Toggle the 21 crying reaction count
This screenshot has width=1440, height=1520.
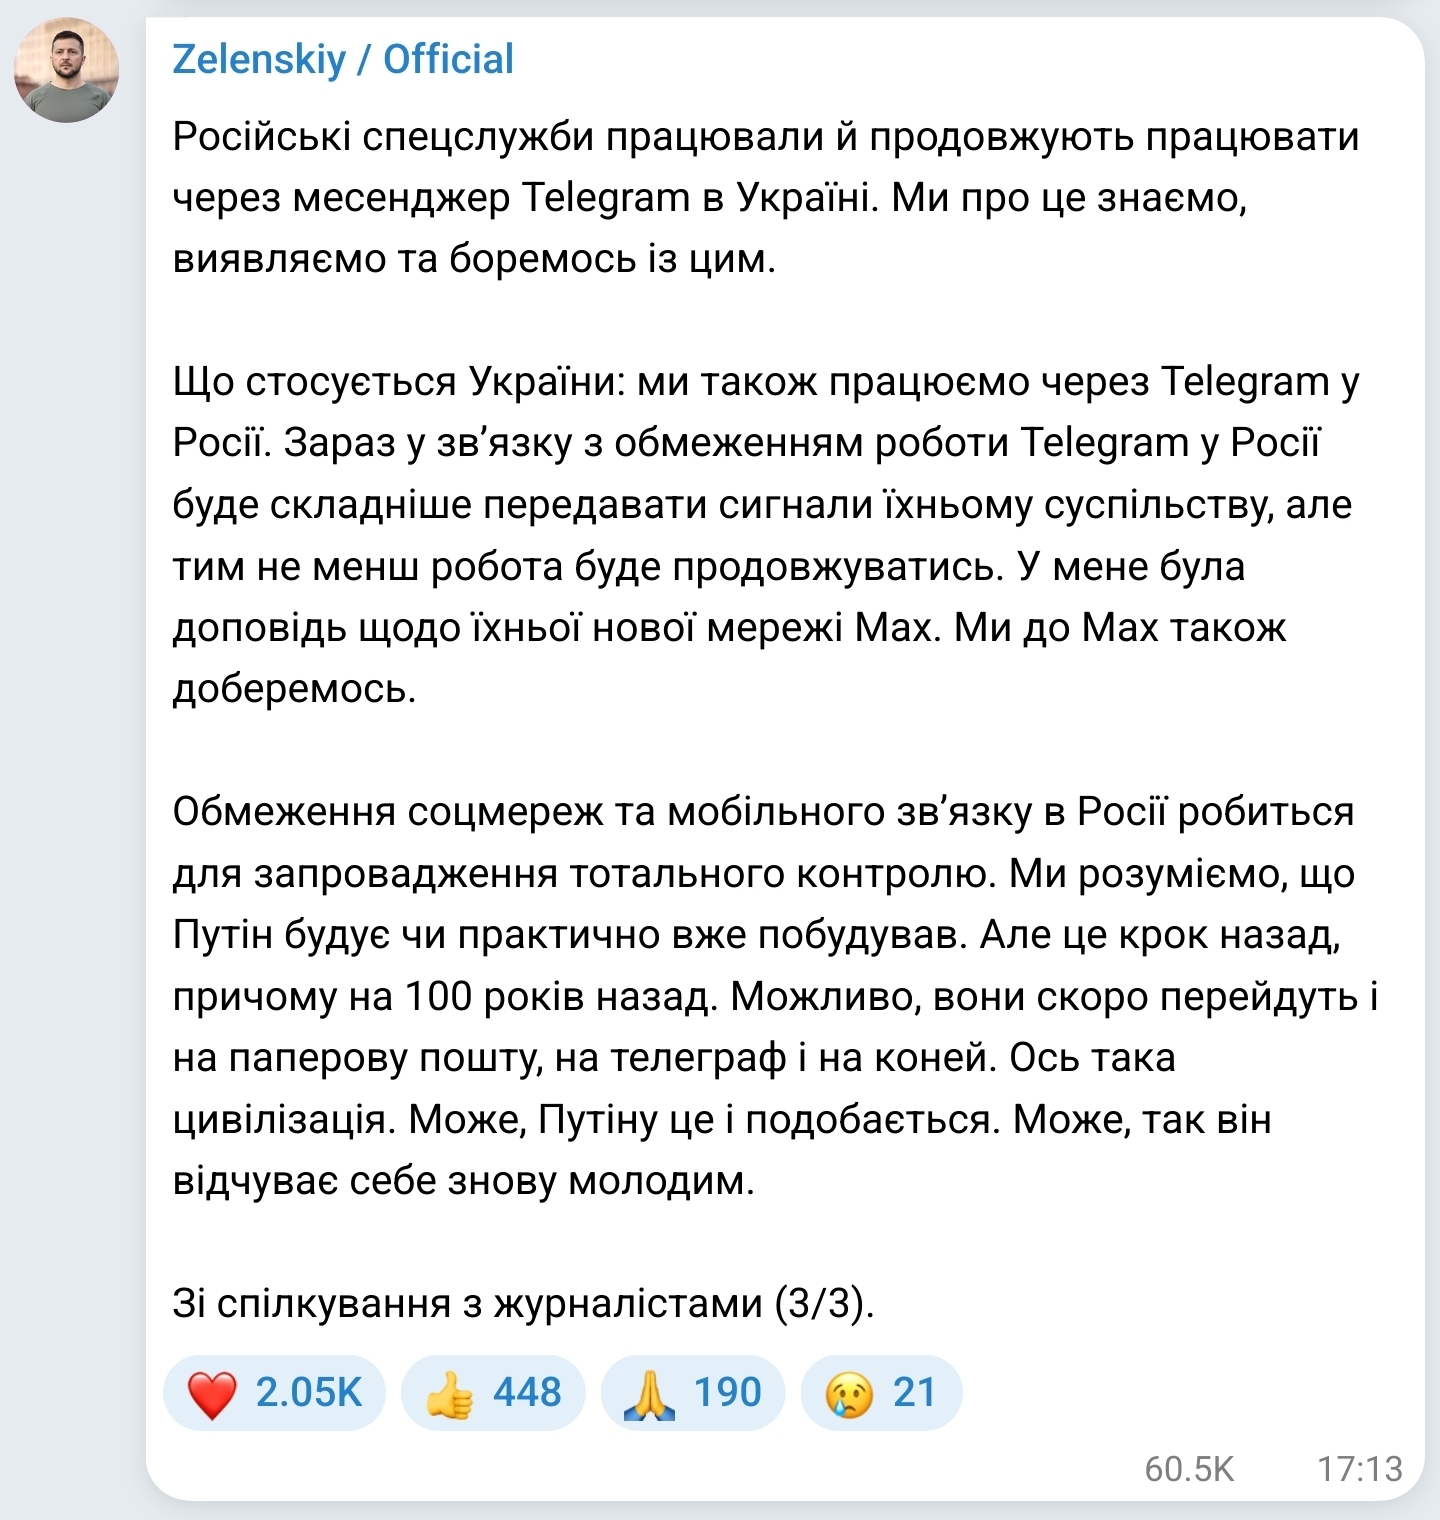click(x=914, y=1393)
